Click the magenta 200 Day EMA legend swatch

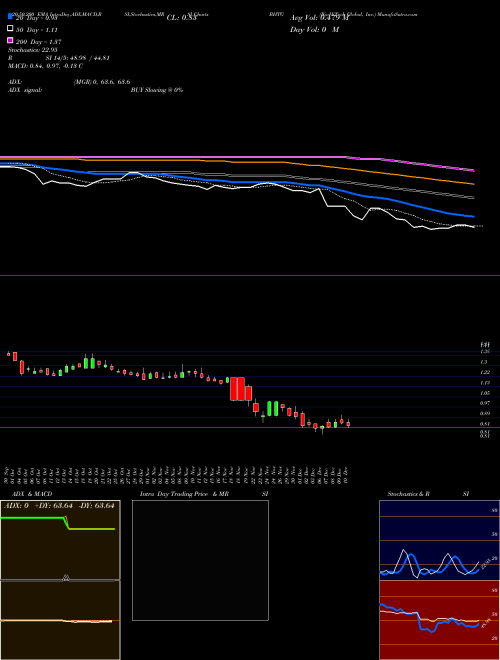[x=10, y=40]
